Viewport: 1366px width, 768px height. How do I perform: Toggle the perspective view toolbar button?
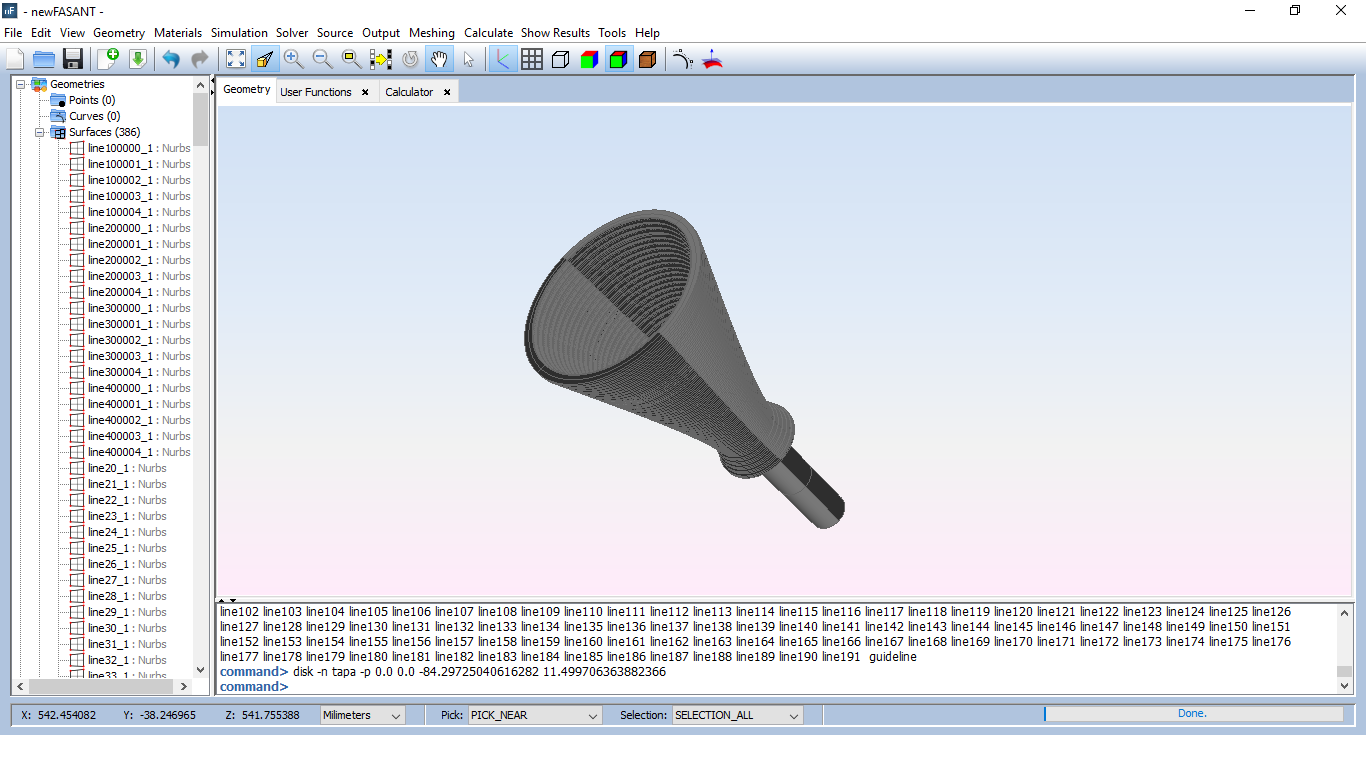click(x=265, y=60)
